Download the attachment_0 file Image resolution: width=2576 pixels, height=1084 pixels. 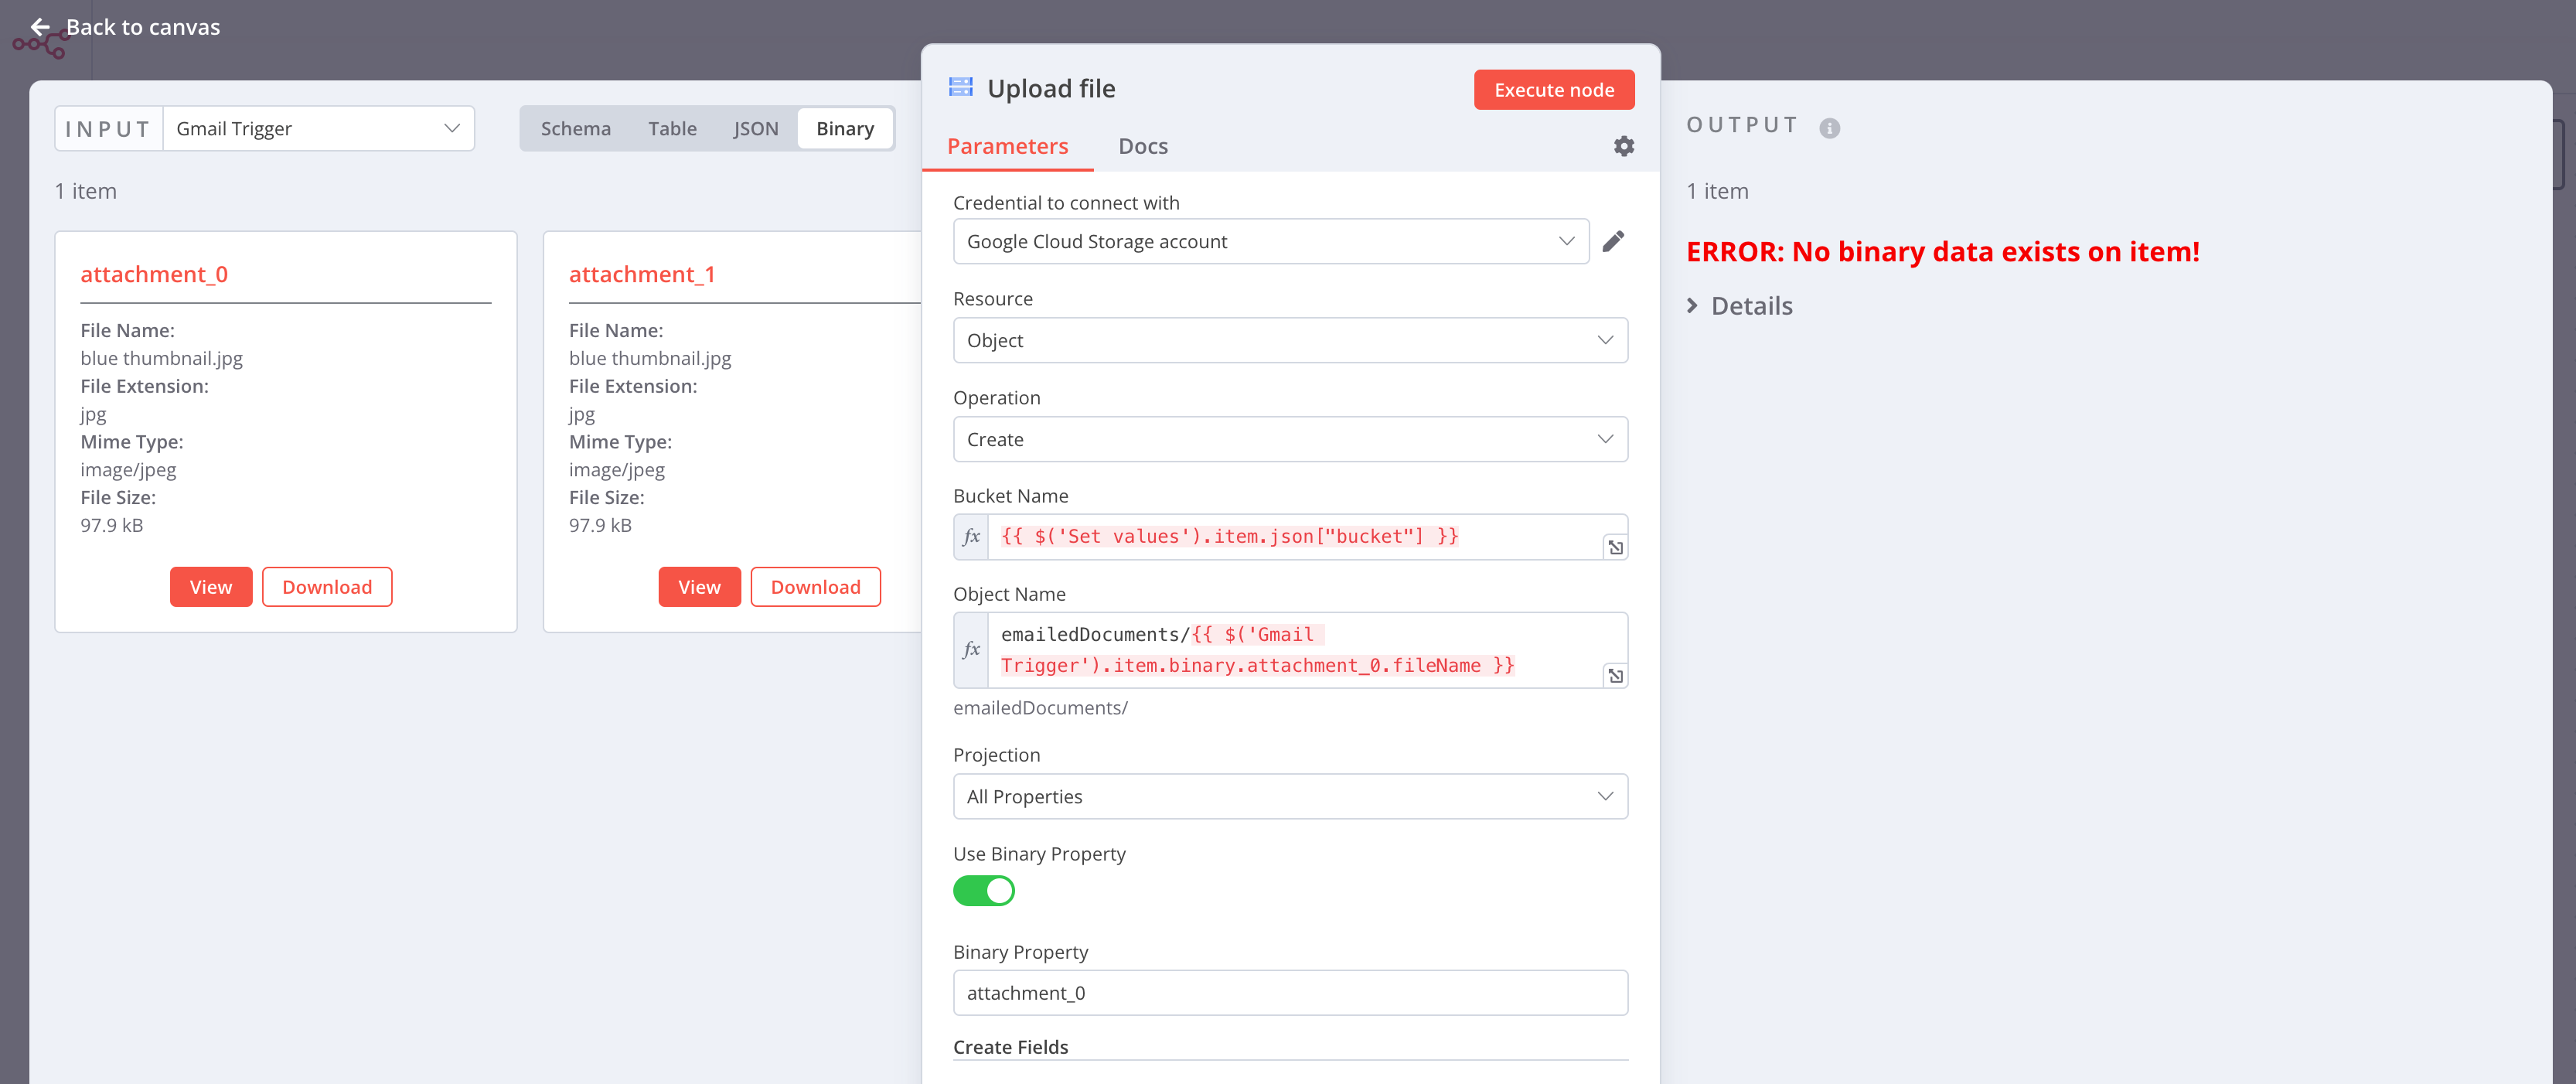(326, 587)
